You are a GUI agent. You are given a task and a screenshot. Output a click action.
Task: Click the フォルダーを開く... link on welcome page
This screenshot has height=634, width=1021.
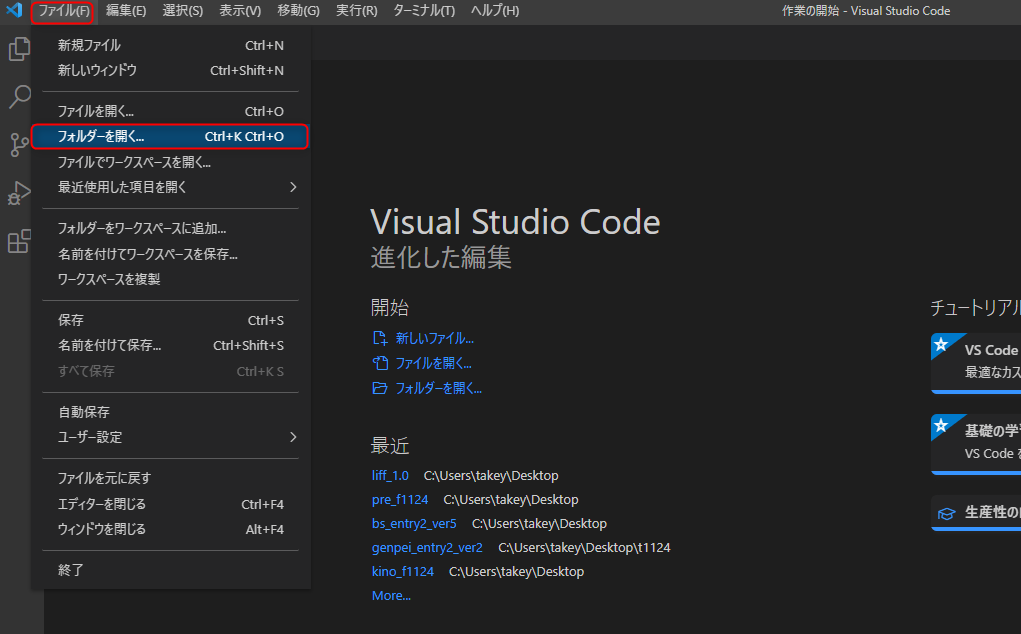438,389
